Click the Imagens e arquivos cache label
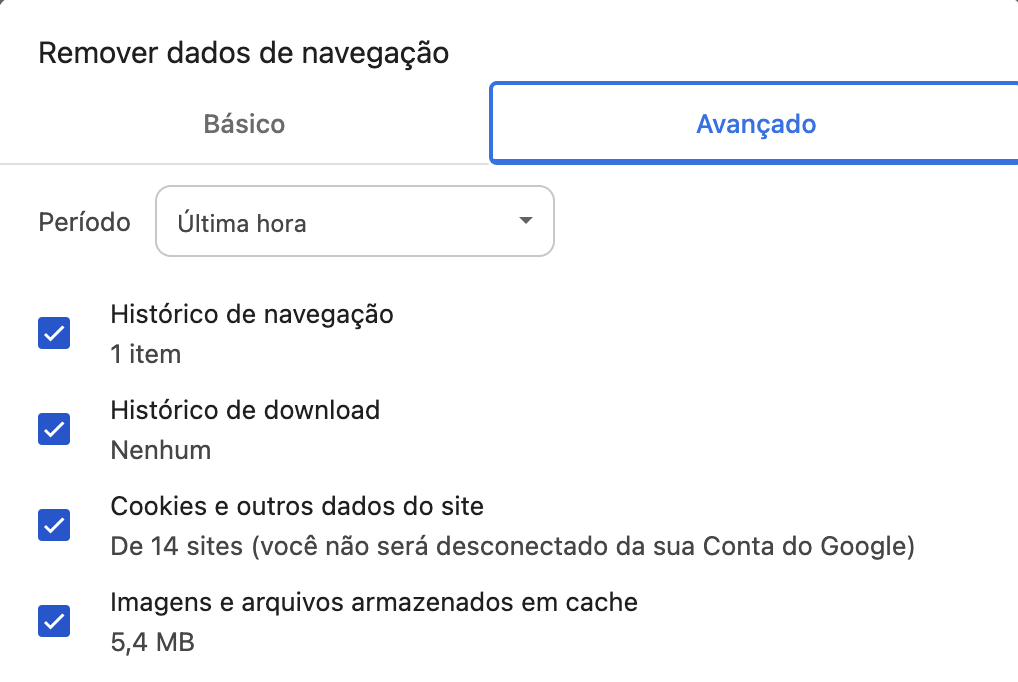The image size is (1018, 682). click(373, 602)
